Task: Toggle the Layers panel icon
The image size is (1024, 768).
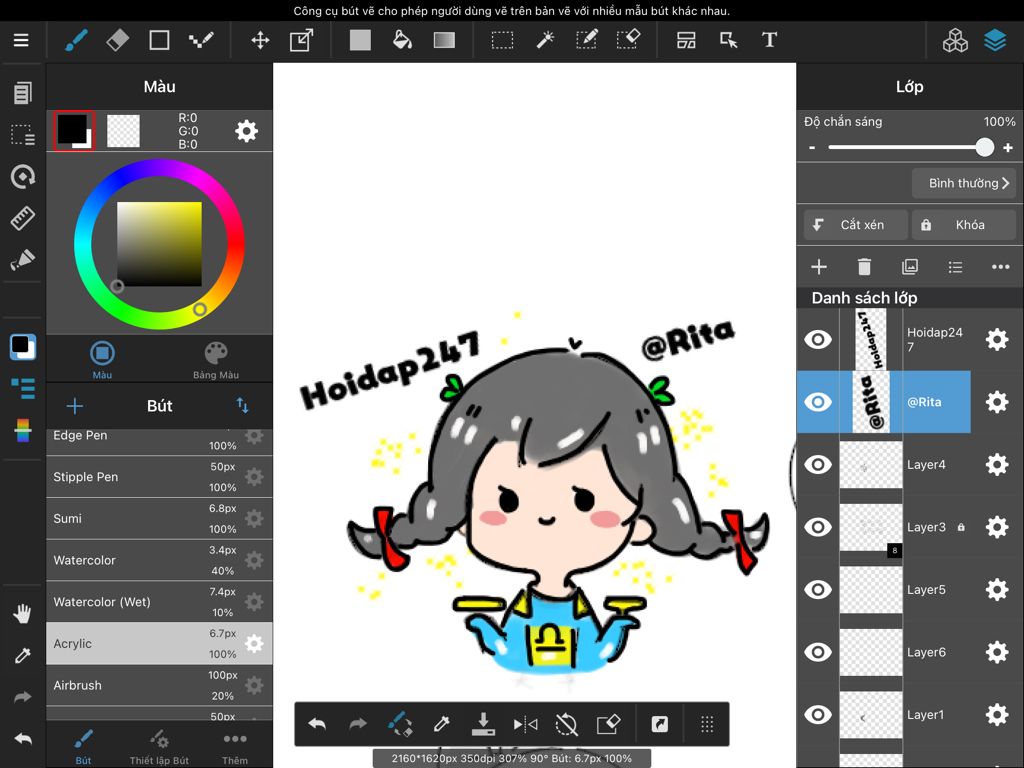Action: click(995, 40)
